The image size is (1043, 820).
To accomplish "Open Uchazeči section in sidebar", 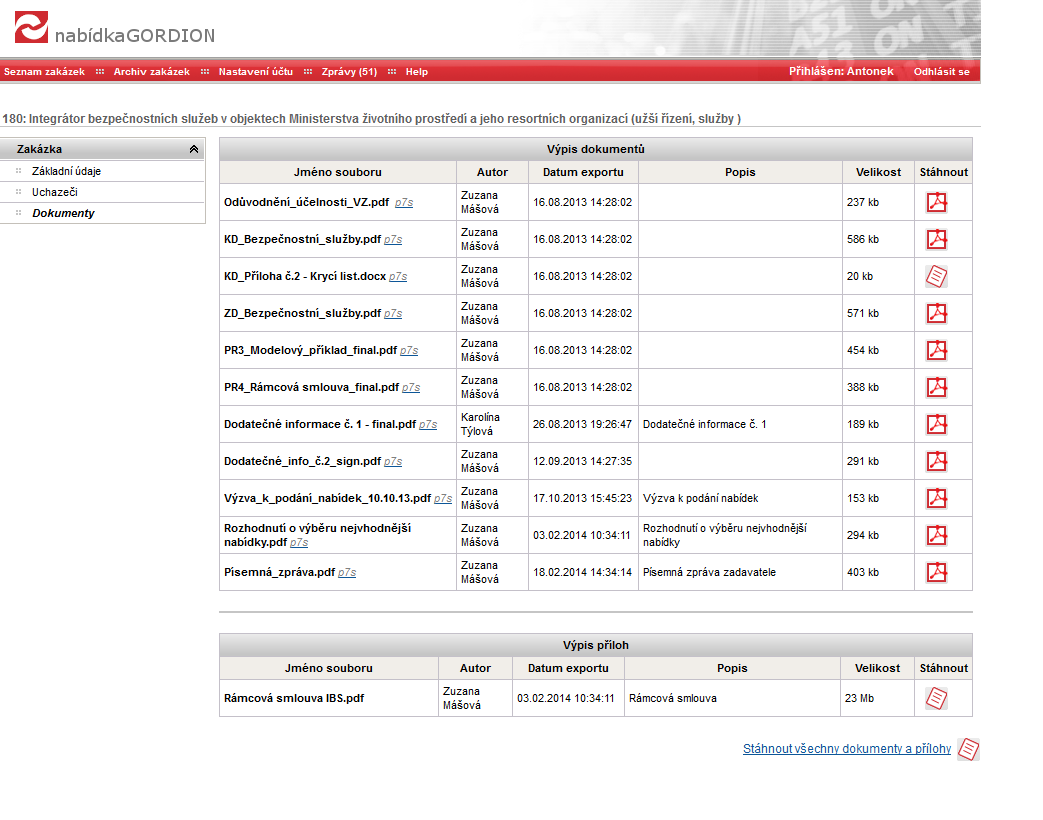I will click(54, 192).
